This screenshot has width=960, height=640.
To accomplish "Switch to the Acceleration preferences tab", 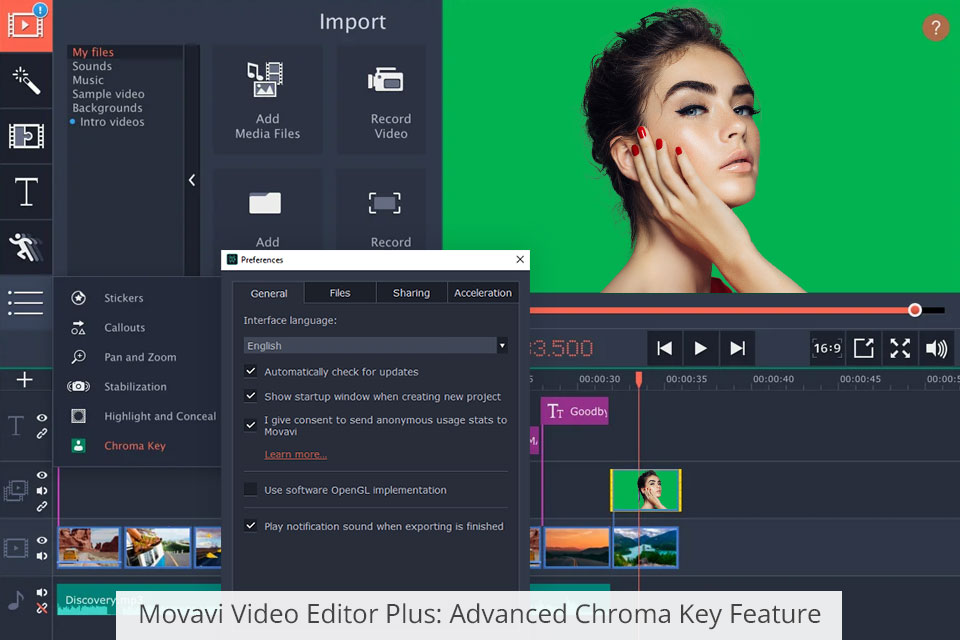I will point(483,293).
